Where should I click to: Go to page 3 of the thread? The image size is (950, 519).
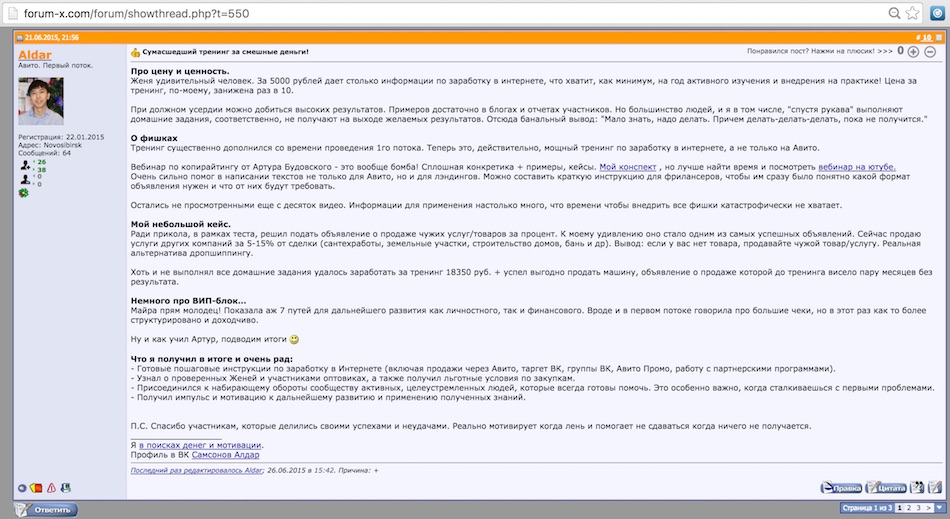(918, 507)
